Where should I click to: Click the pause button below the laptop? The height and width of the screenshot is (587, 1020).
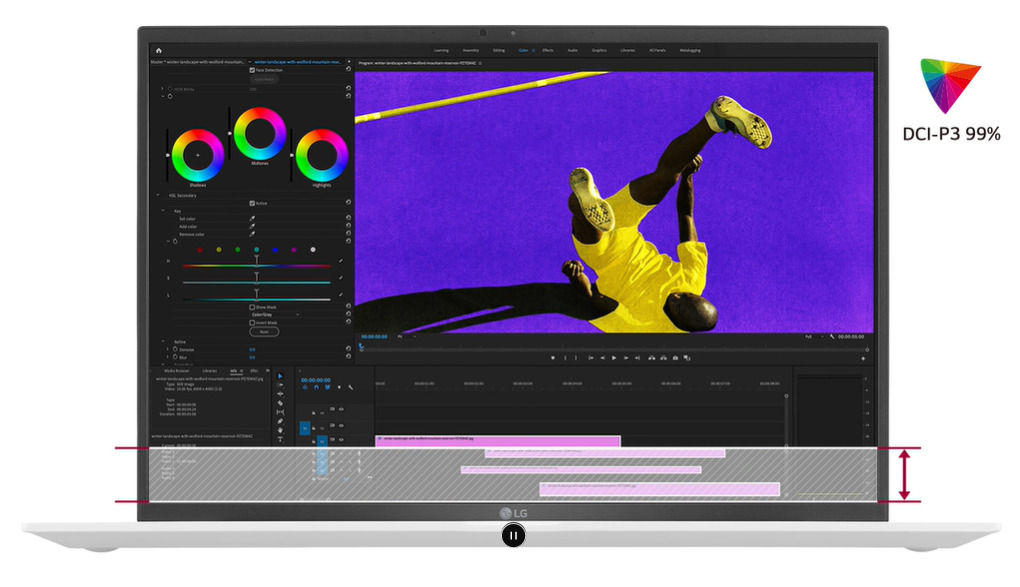pos(512,536)
